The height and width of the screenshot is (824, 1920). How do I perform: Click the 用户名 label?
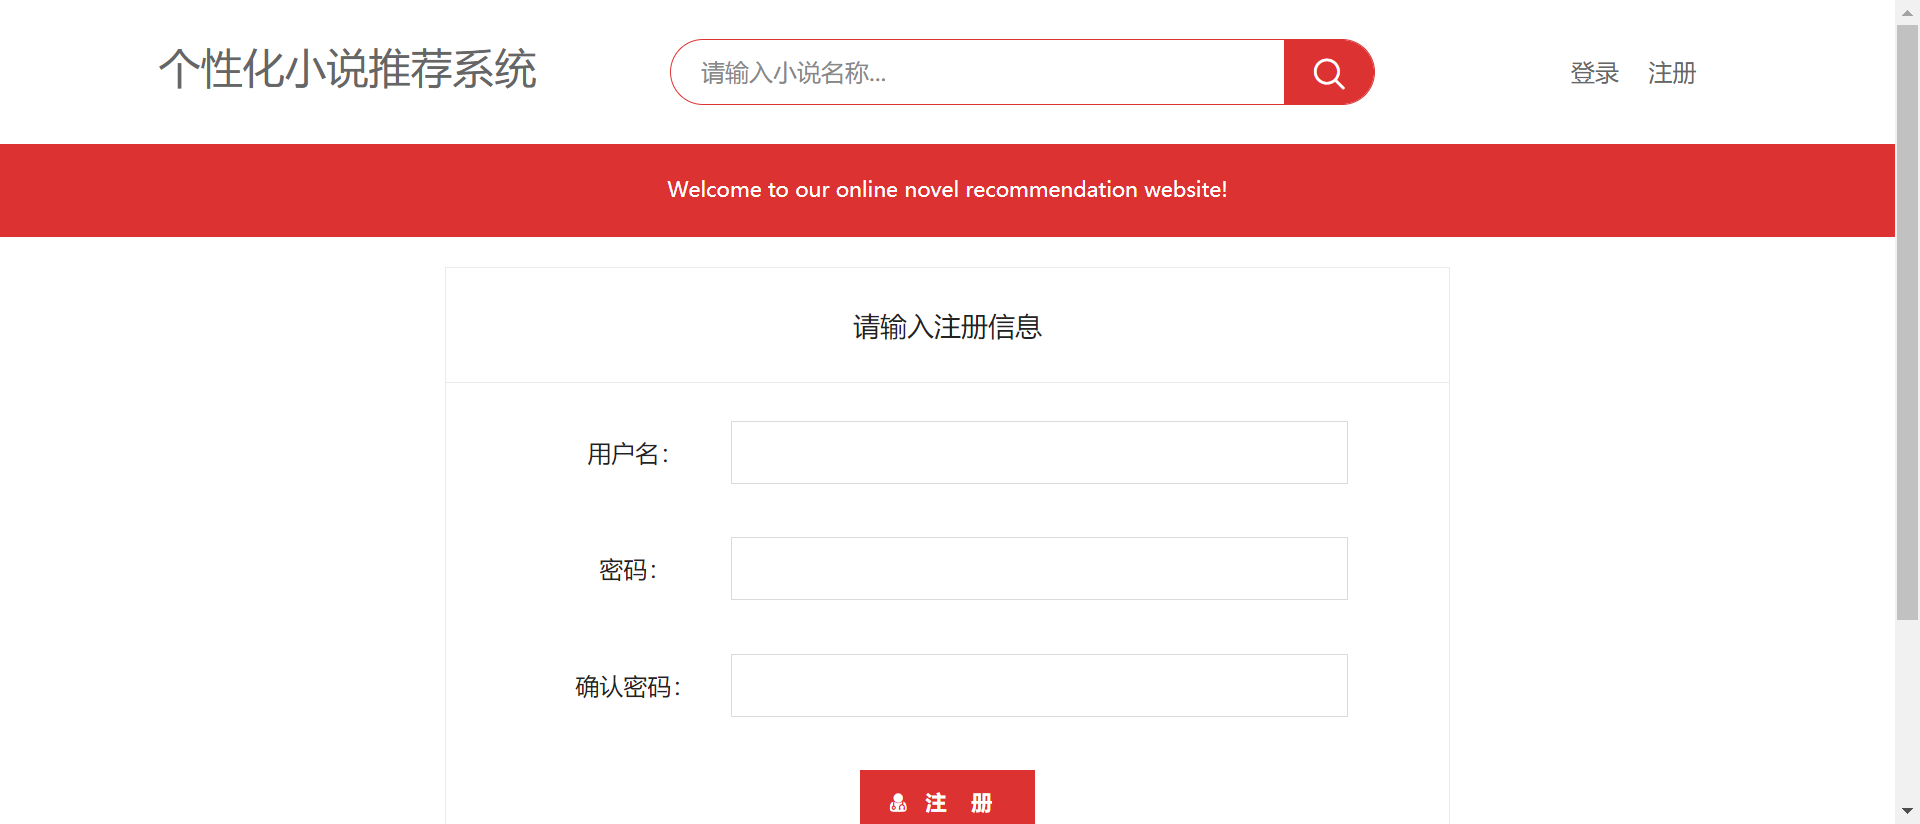[x=628, y=454]
